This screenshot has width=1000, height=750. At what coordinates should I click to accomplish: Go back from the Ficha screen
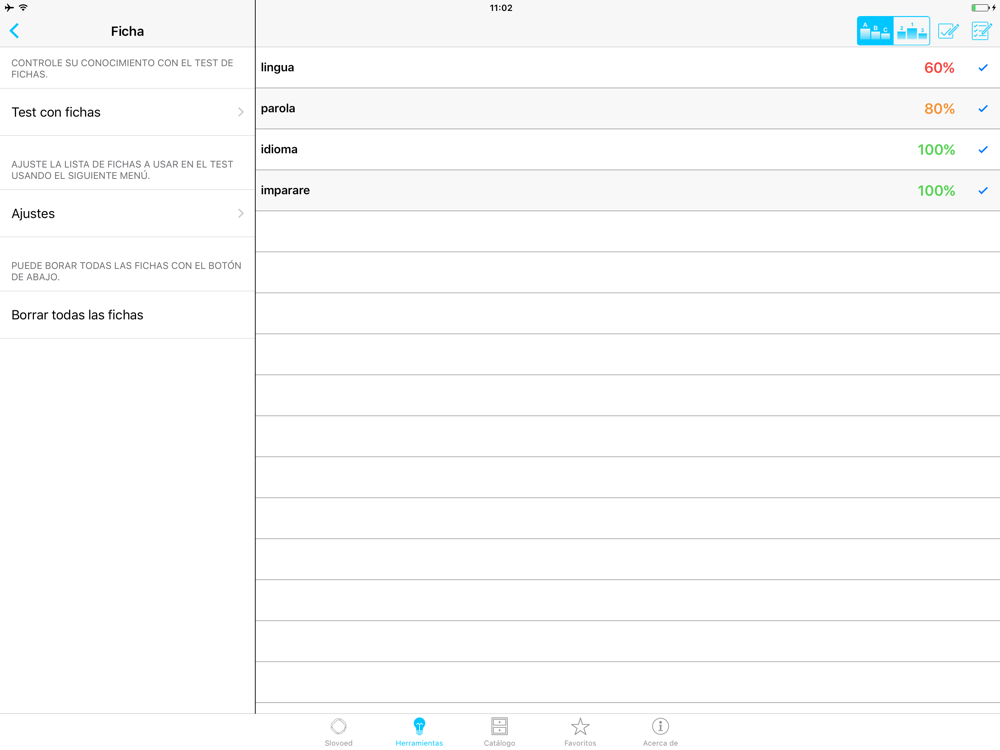pyautogui.click(x=15, y=31)
